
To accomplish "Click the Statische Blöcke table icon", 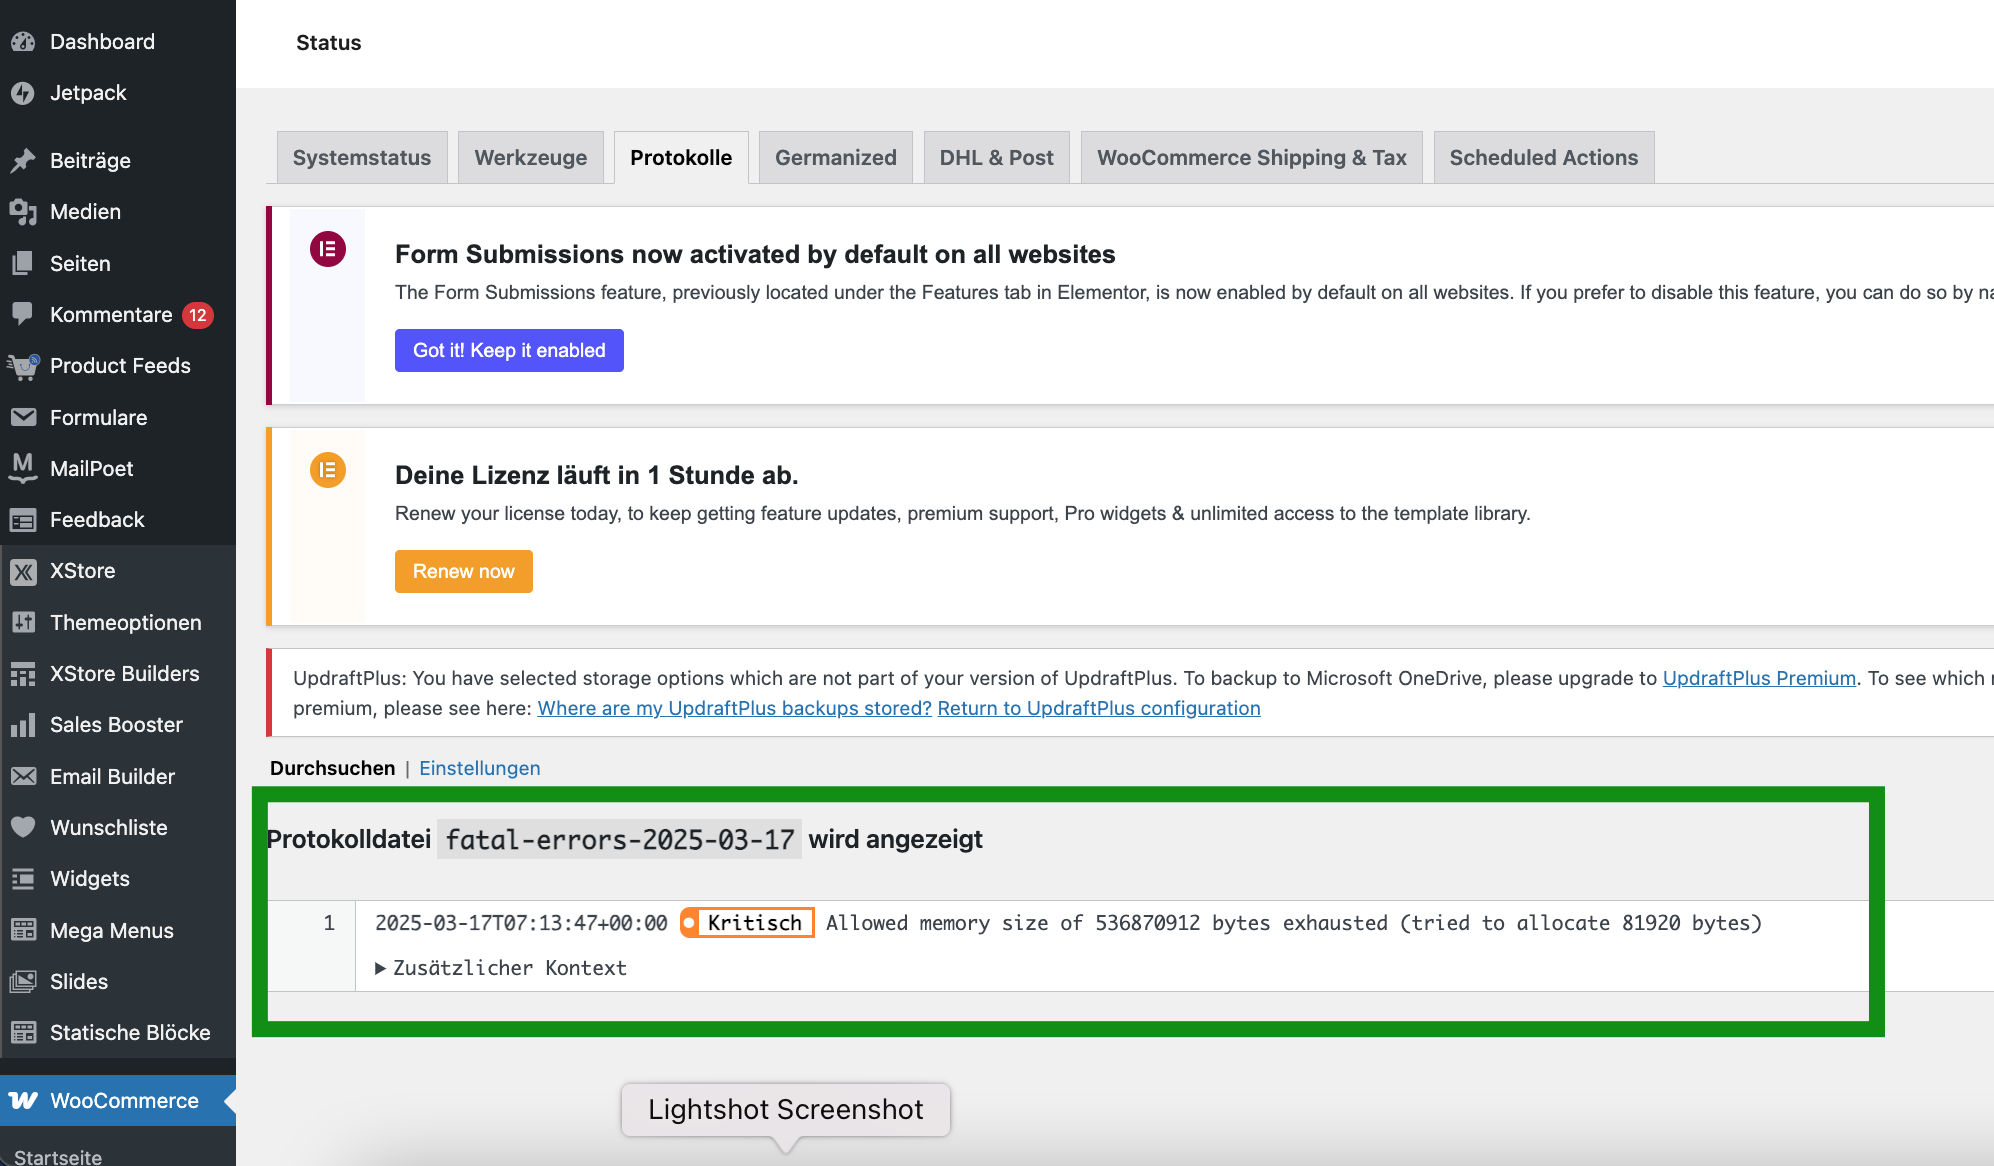I will tap(23, 1033).
